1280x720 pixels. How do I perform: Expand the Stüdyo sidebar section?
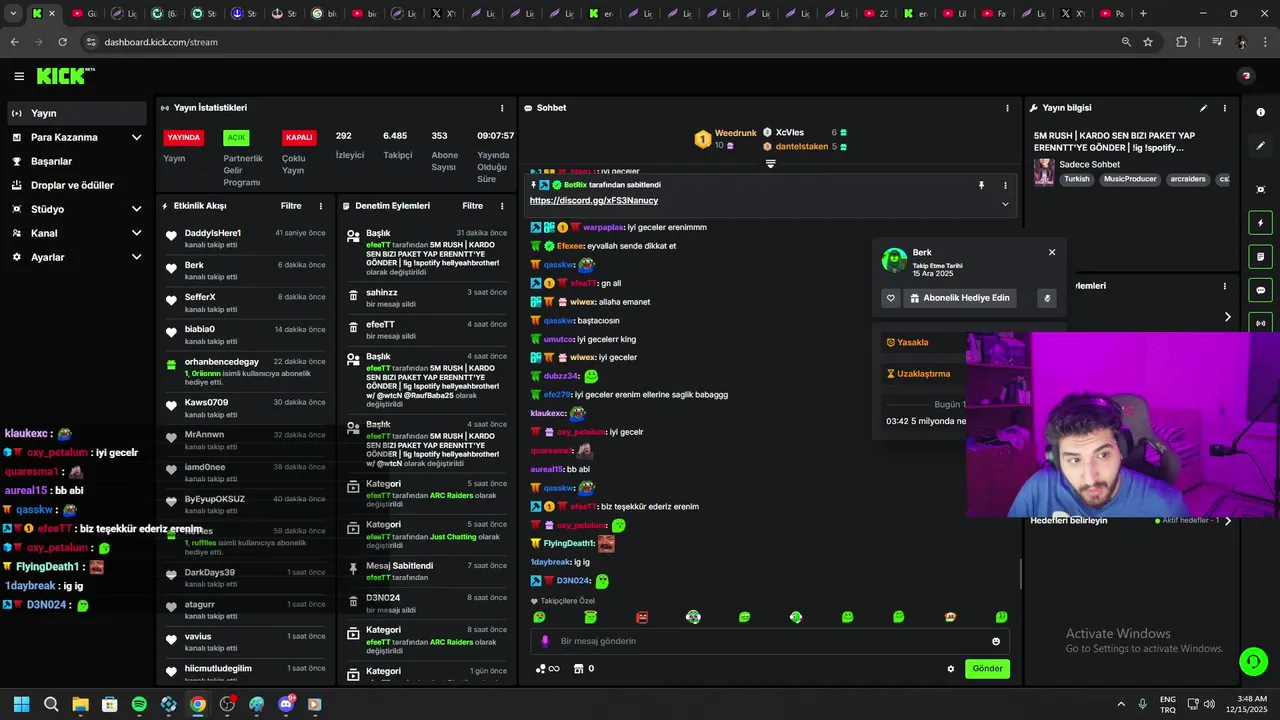pyautogui.click(x=76, y=209)
